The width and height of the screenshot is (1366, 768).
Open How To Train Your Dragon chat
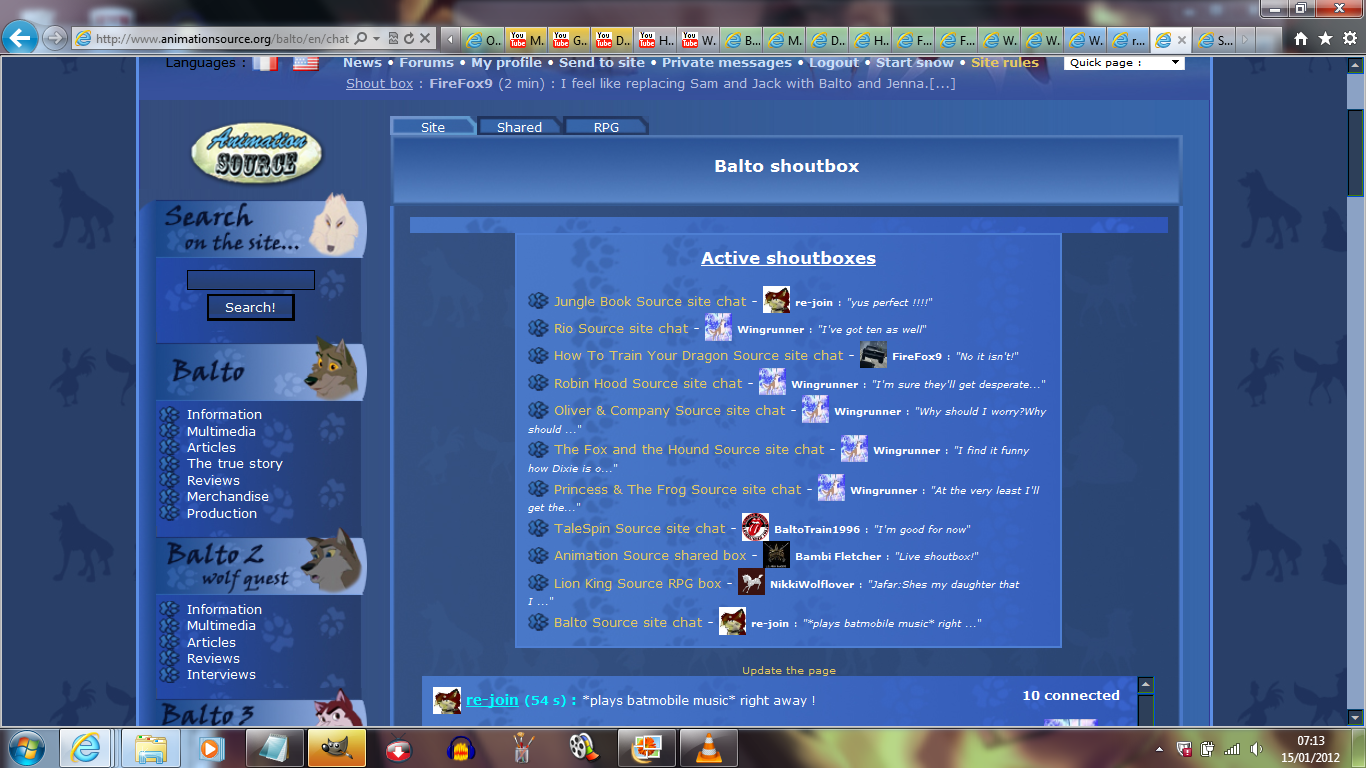click(699, 355)
